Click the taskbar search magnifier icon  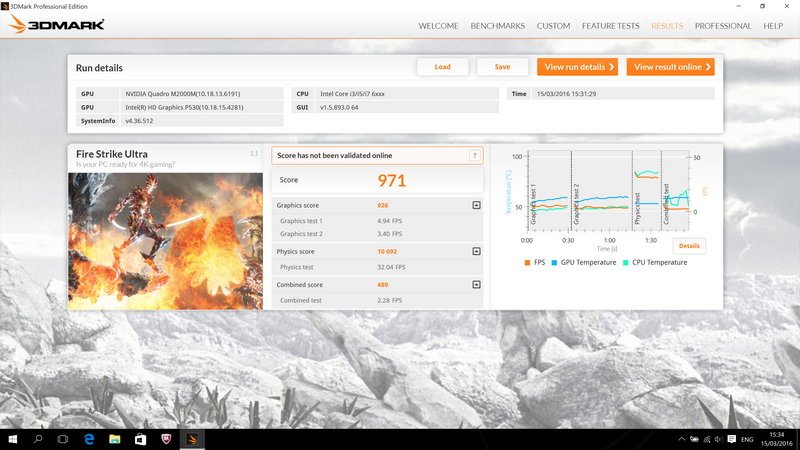(x=38, y=439)
